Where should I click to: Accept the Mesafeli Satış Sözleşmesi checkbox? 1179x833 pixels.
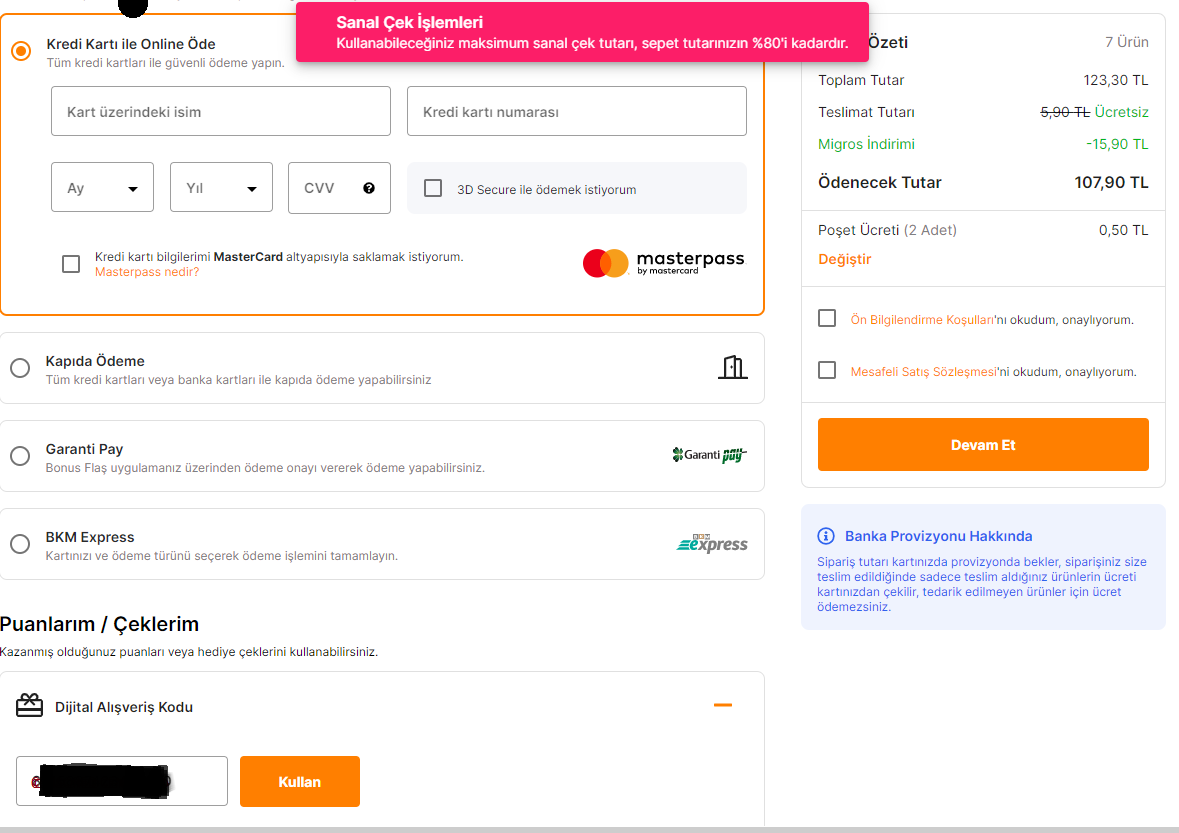tap(827, 370)
